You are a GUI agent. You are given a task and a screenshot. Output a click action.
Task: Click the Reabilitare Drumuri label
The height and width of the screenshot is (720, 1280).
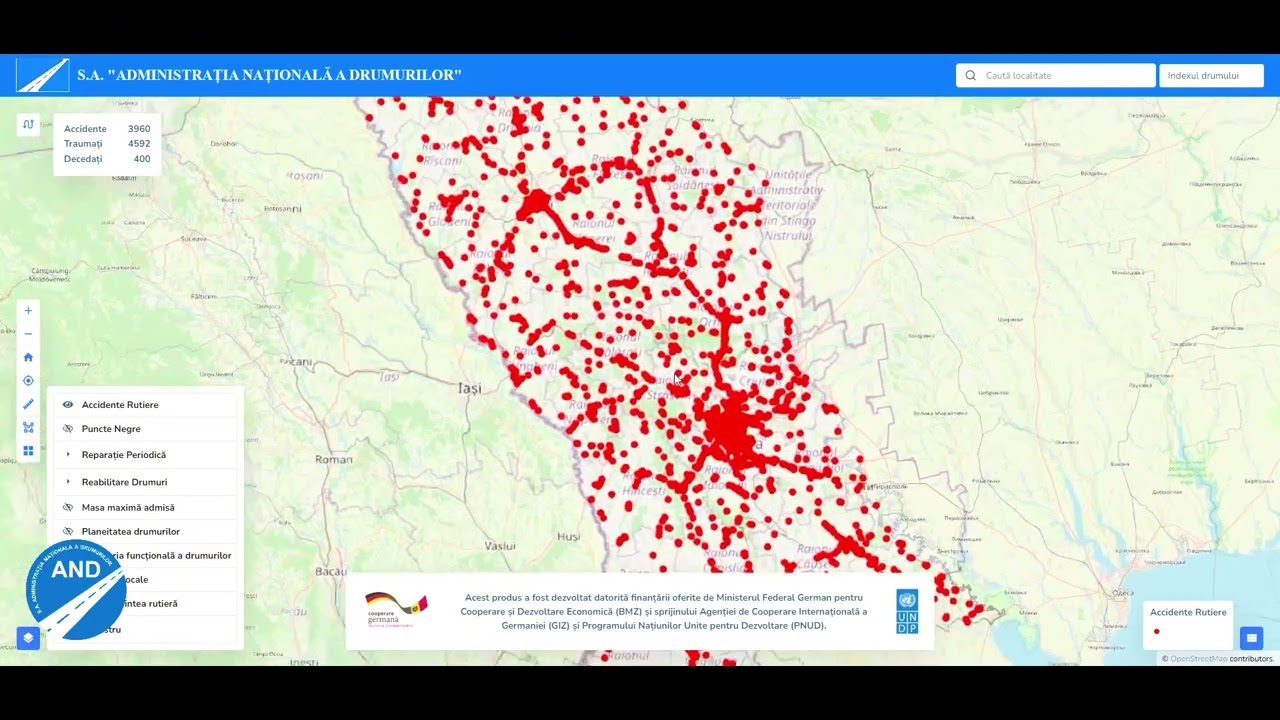coord(124,482)
